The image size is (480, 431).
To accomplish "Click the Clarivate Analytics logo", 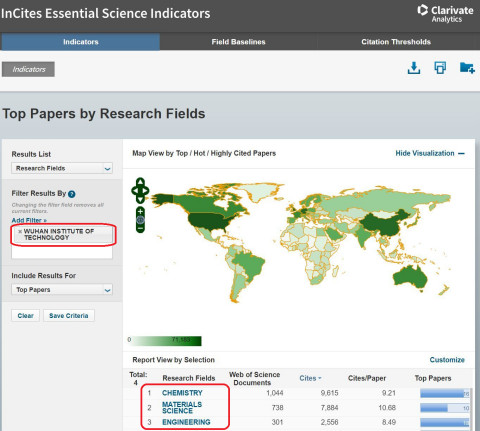I will [x=445, y=14].
